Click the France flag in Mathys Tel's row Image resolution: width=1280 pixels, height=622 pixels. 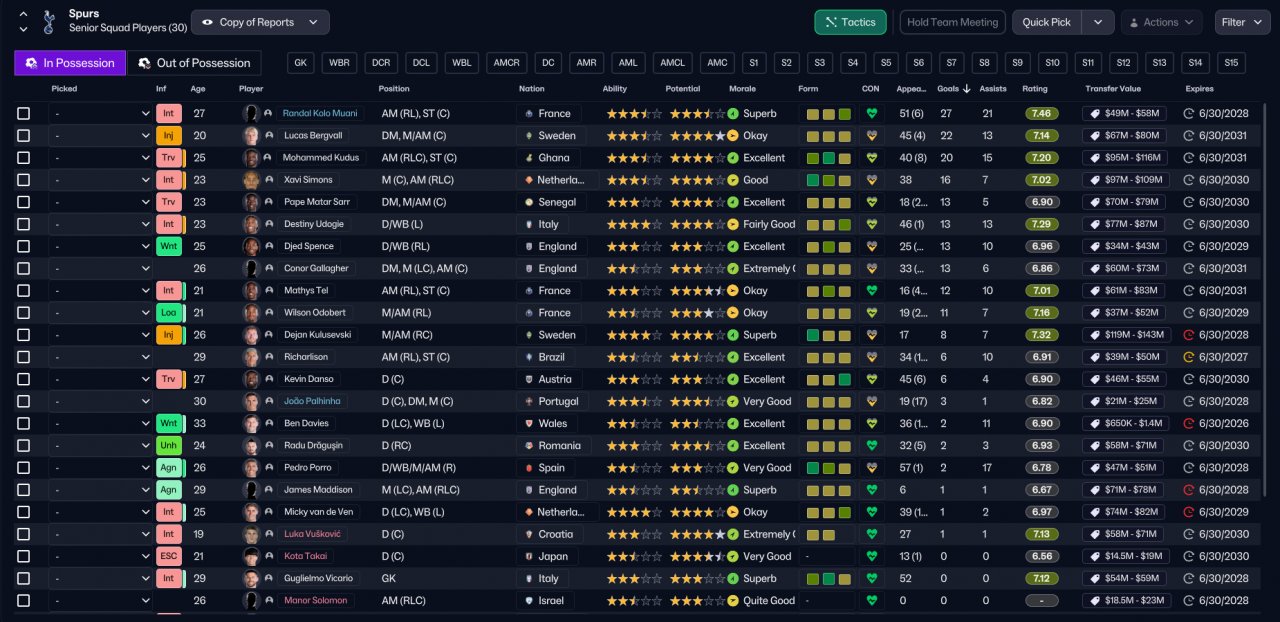[528, 290]
